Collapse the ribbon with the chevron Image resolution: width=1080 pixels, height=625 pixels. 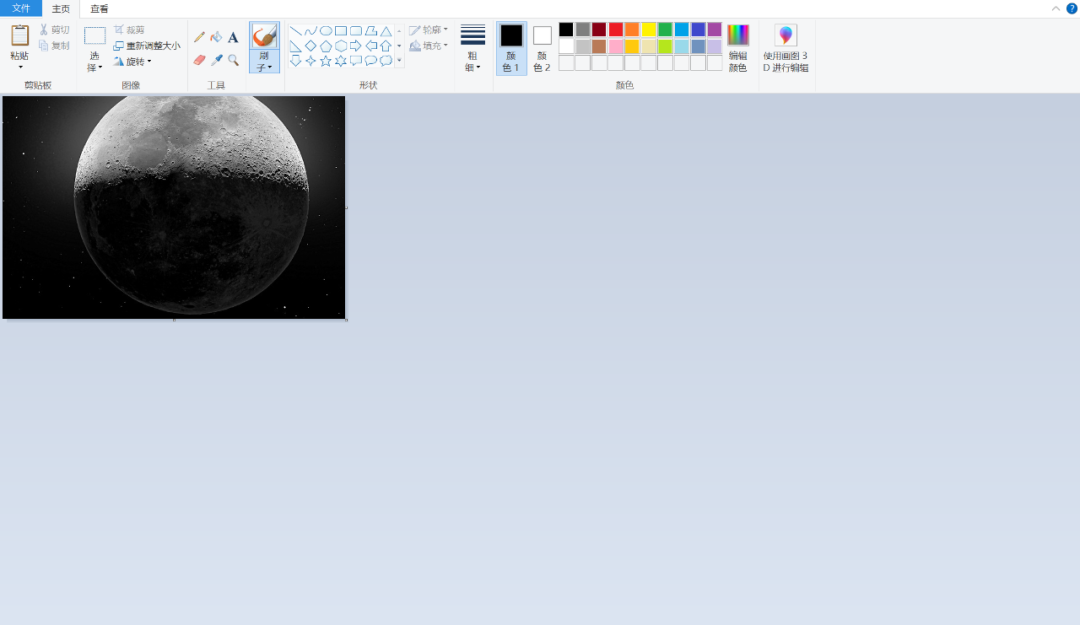point(1056,8)
